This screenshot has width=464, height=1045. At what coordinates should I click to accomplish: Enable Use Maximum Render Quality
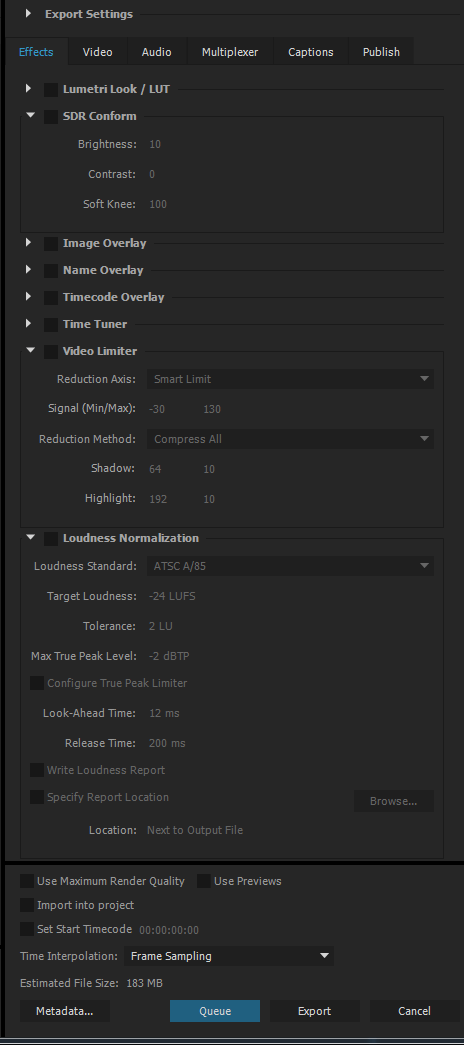coord(27,881)
